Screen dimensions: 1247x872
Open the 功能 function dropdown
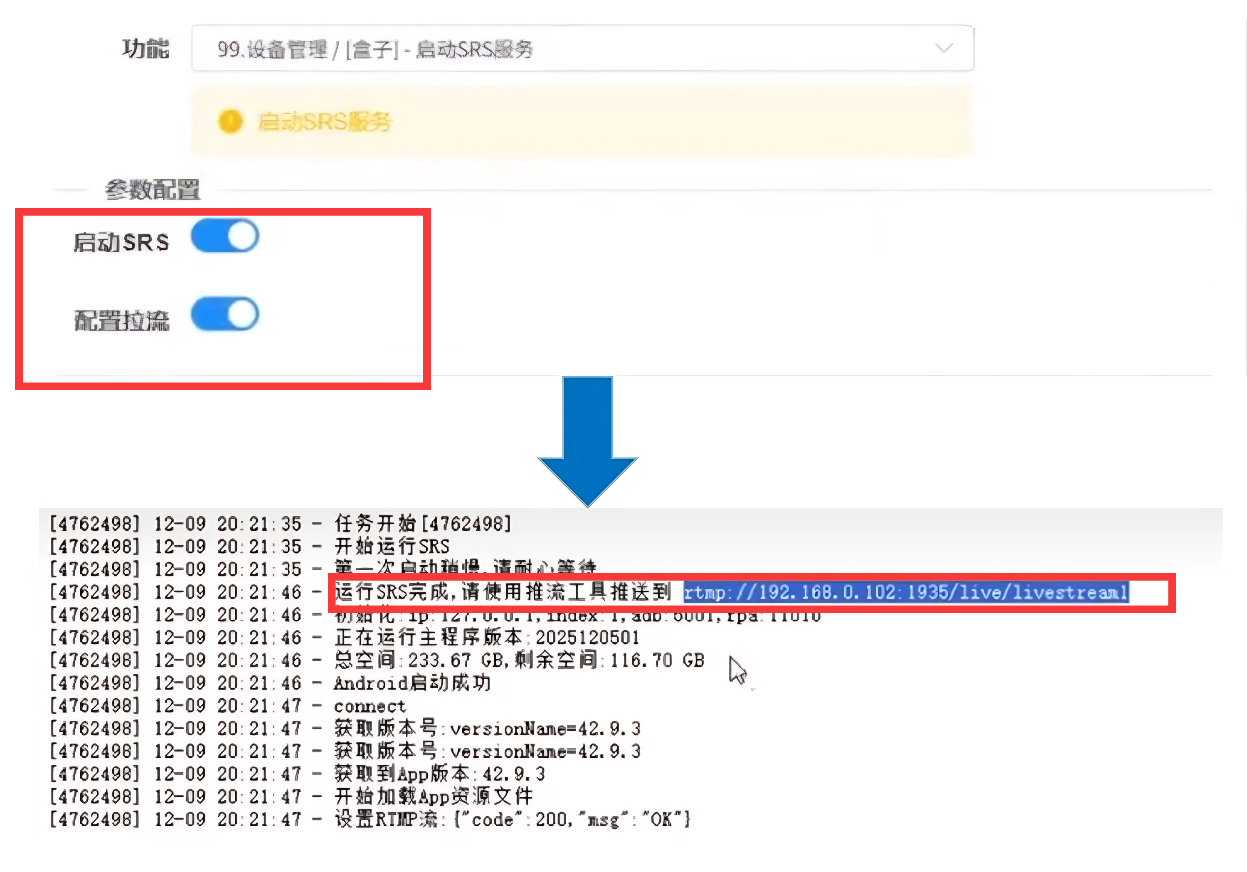tap(585, 47)
